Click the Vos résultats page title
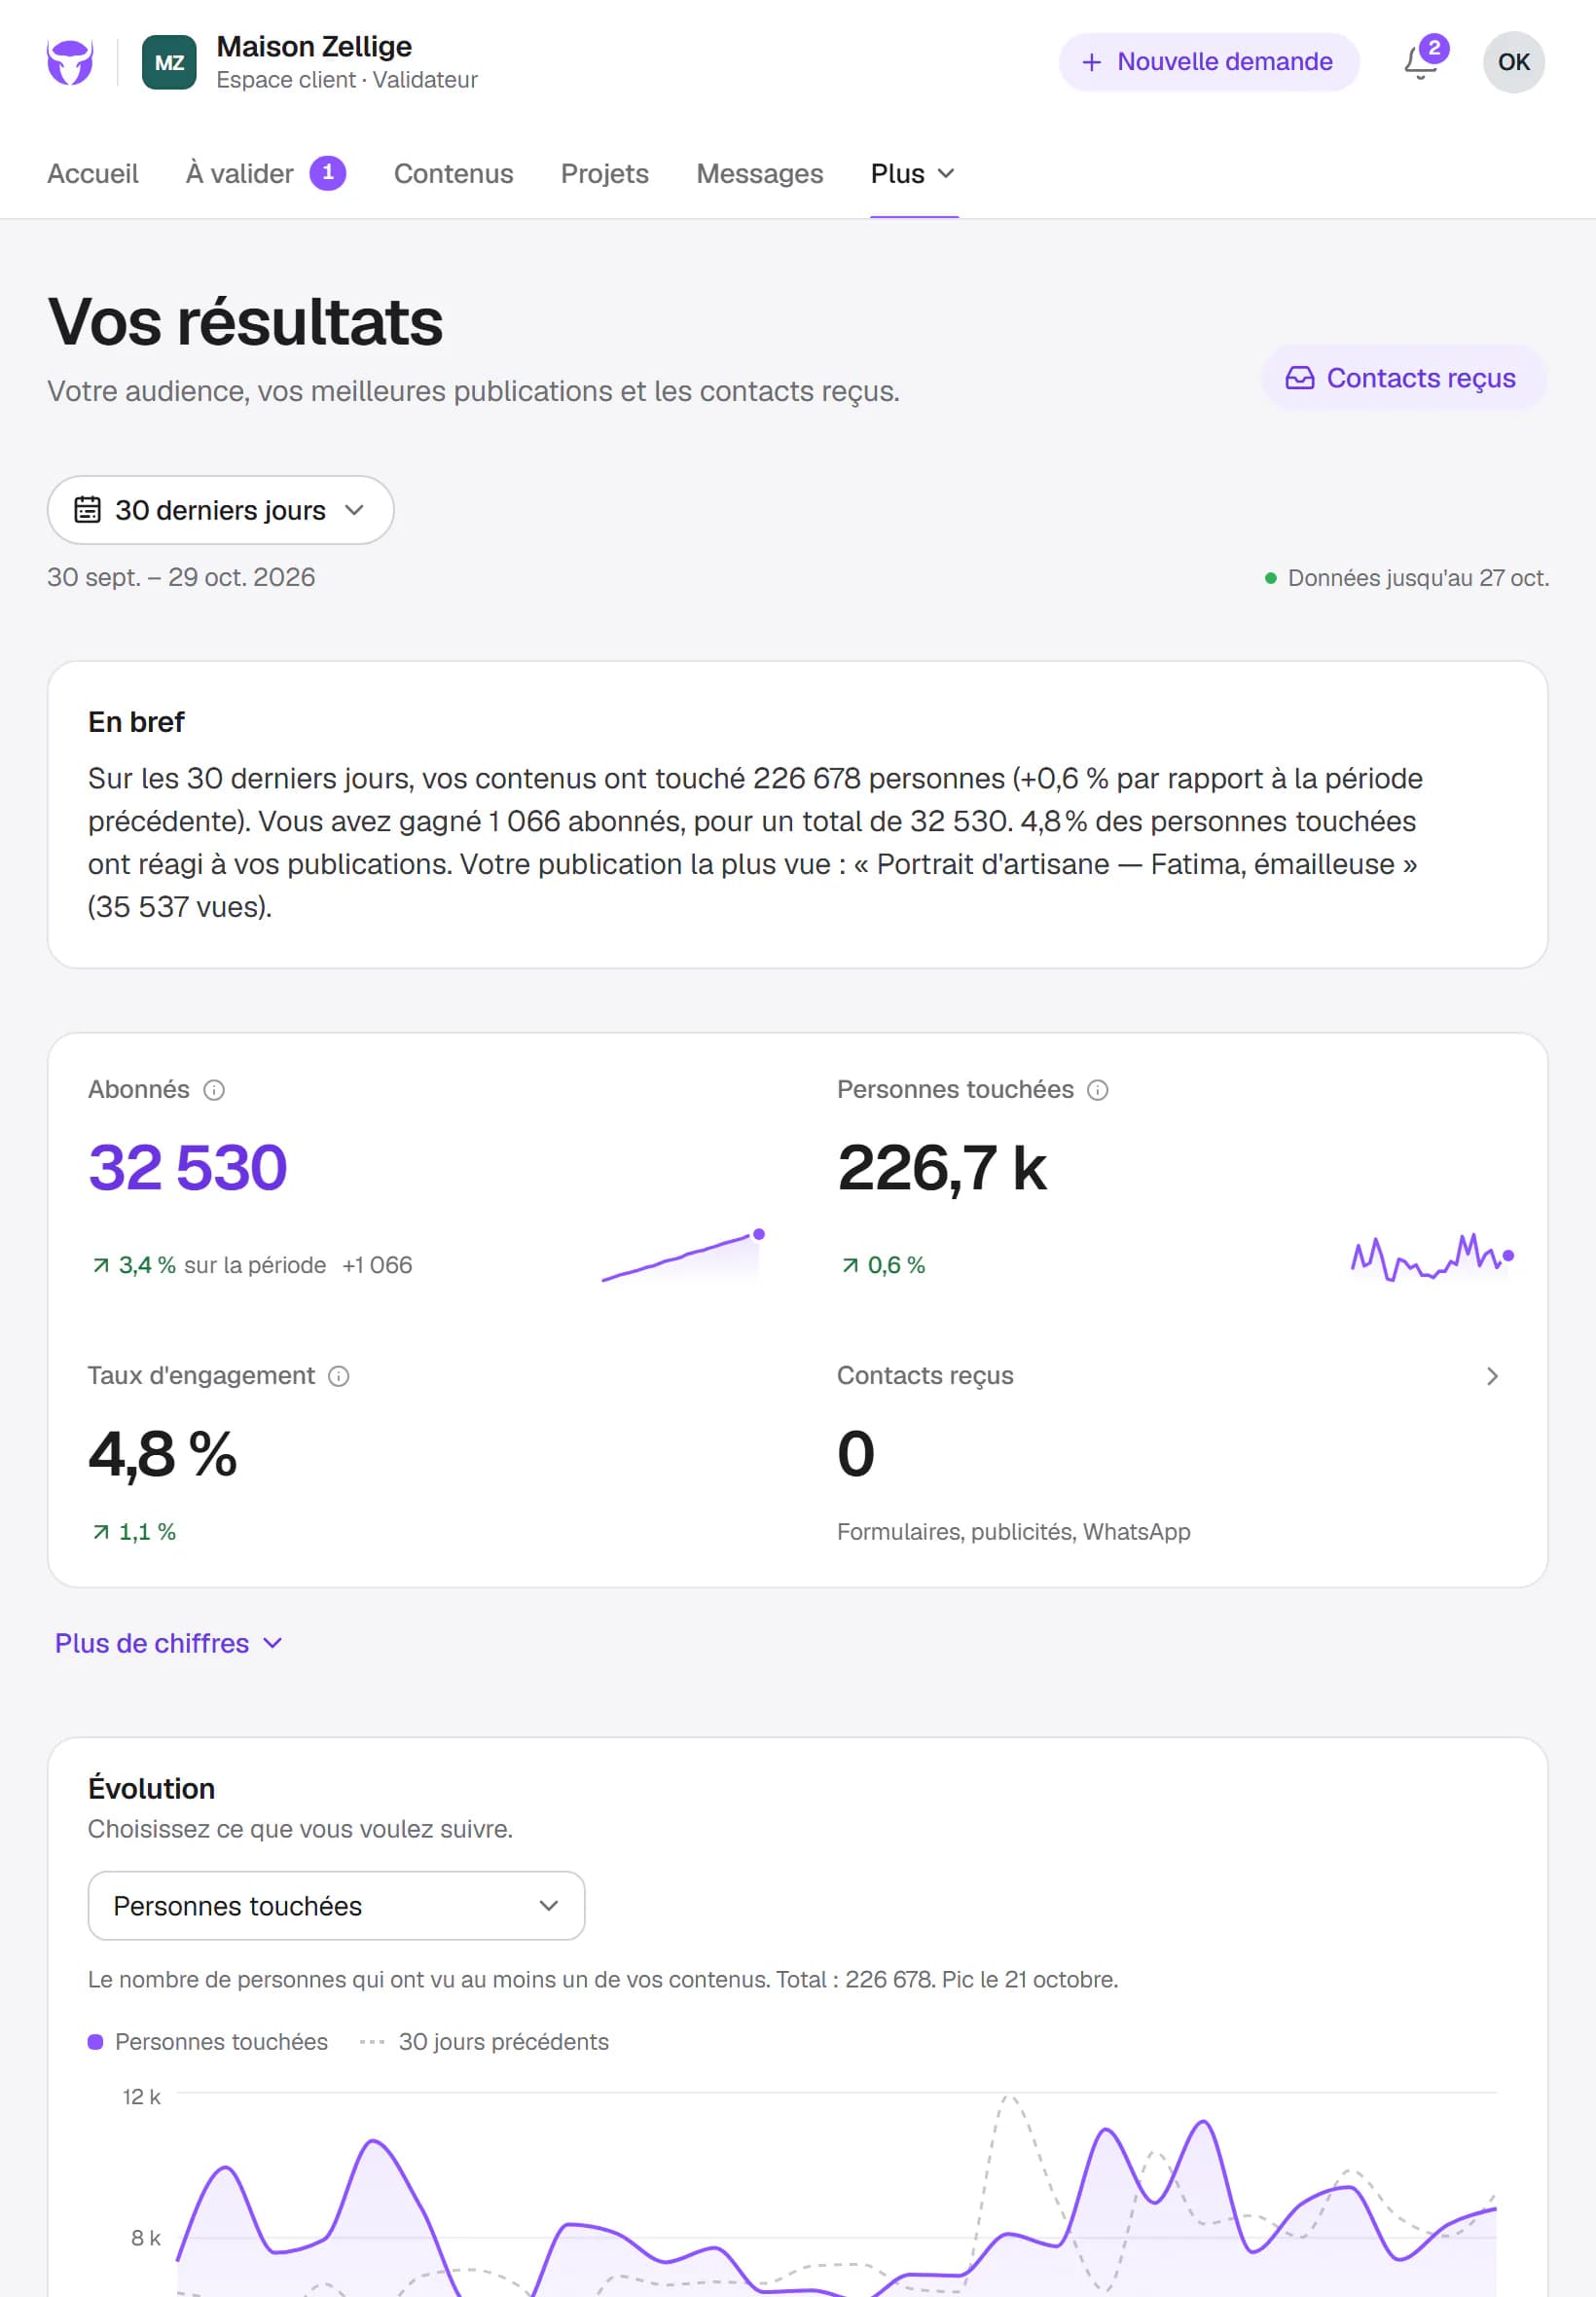The image size is (1596, 2297). (245, 322)
